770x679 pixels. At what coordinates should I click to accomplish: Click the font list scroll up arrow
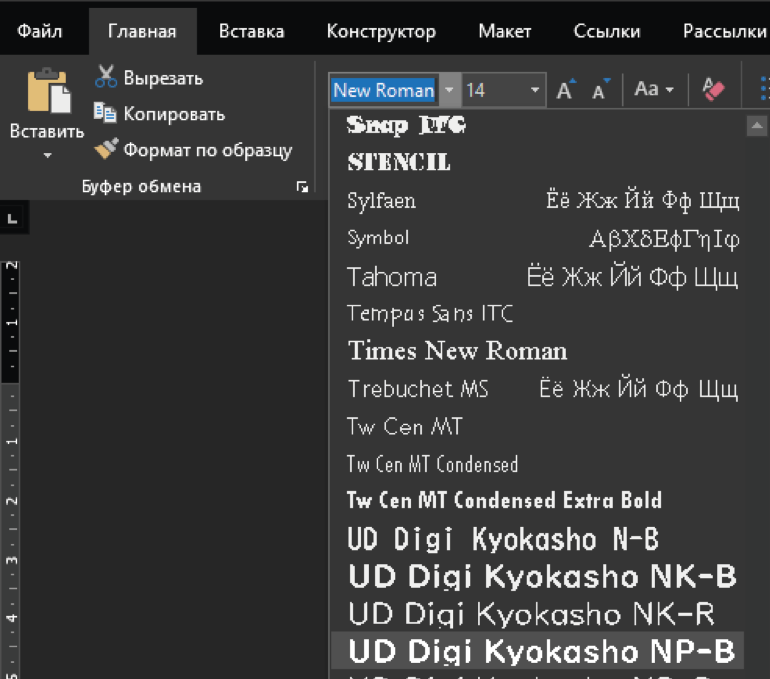pos(757,126)
